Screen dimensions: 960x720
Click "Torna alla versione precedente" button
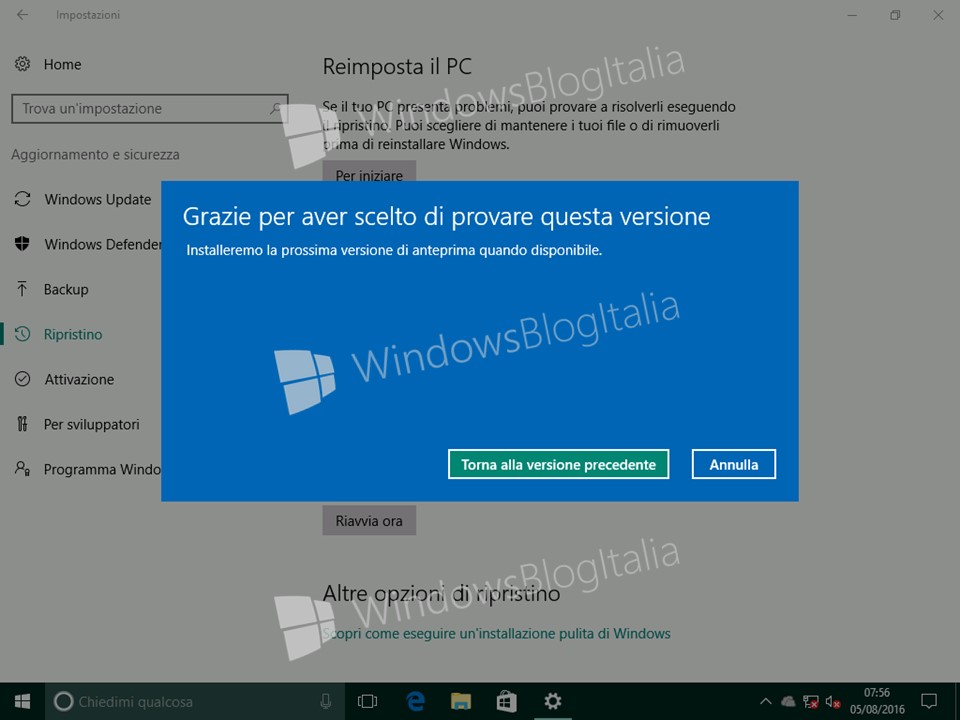coord(558,464)
